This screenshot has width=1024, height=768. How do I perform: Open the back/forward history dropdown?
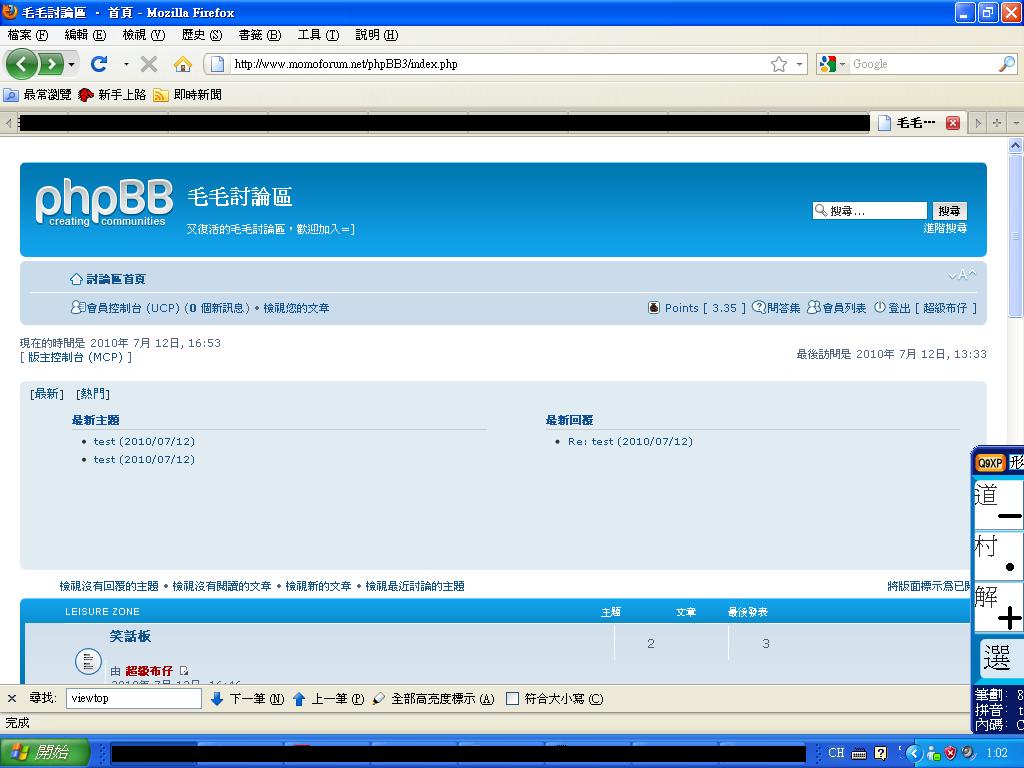(71, 64)
